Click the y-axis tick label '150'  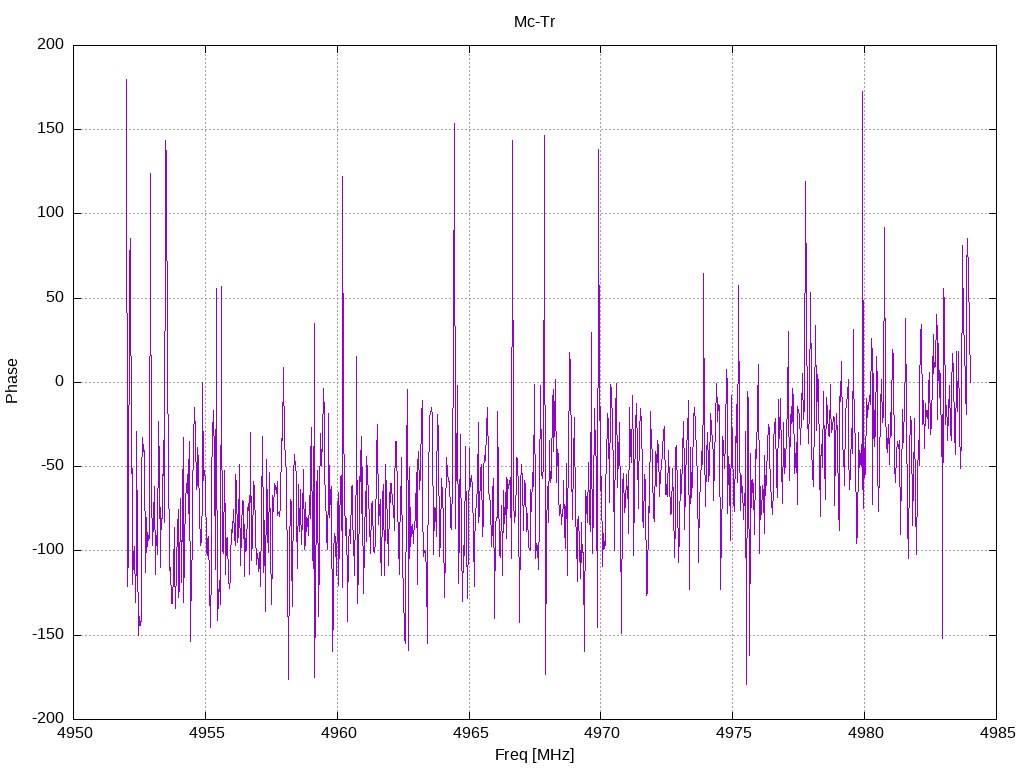click(x=51, y=129)
